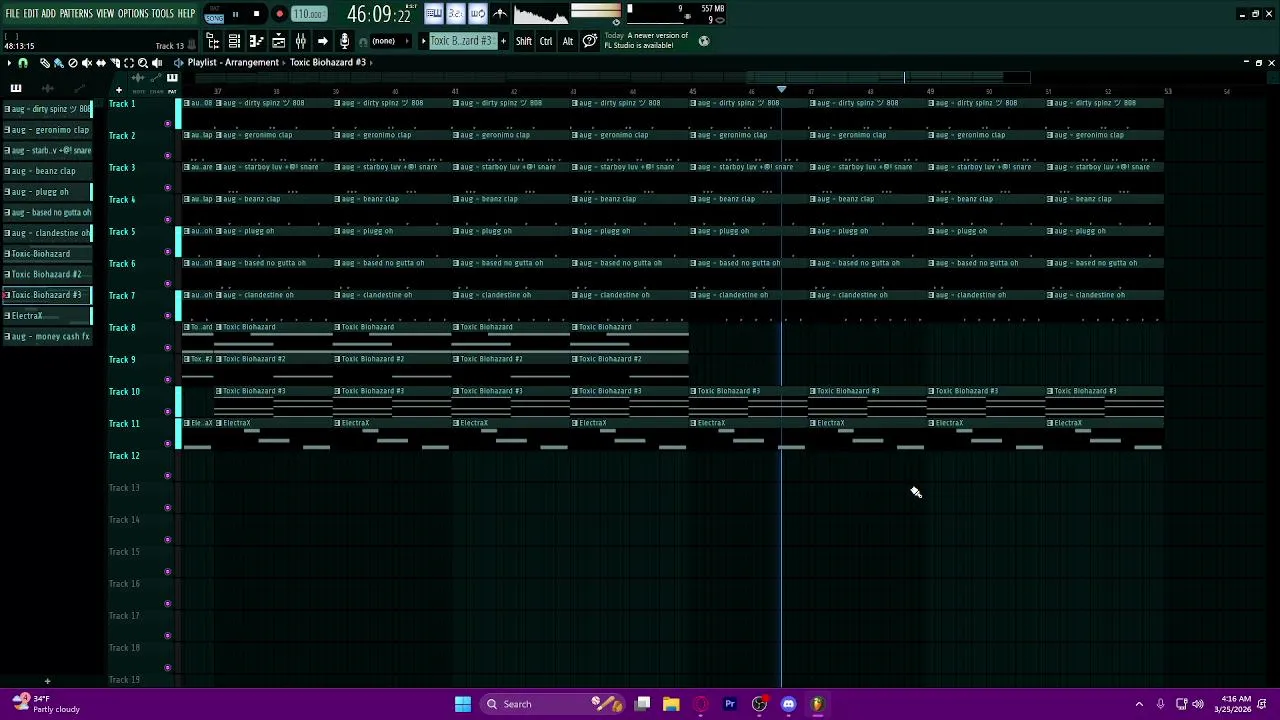1280x720 pixels.
Task: Select the Slice tool in playlist
Action: tap(114, 63)
